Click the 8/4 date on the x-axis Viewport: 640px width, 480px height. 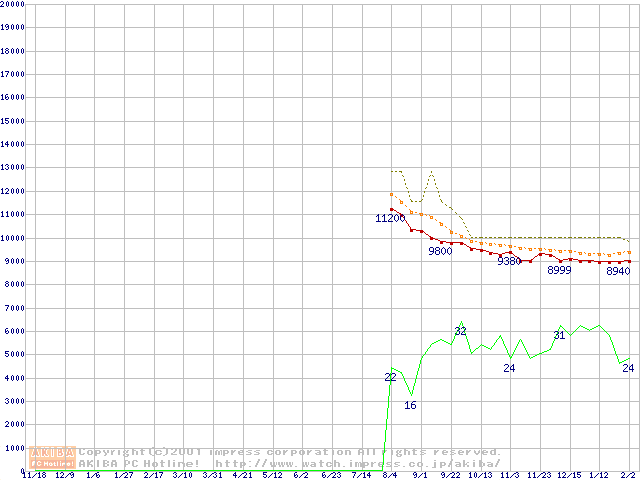point(390,476)
